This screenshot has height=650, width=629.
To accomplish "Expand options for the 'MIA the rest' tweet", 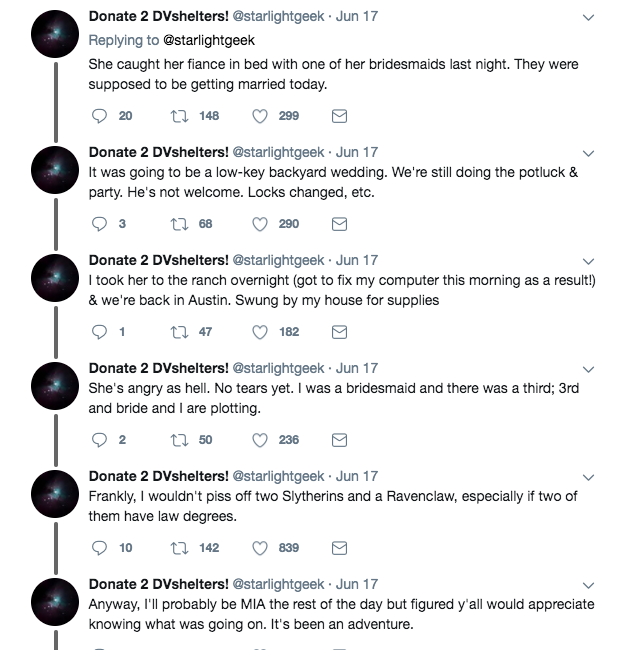I will 588,585.
